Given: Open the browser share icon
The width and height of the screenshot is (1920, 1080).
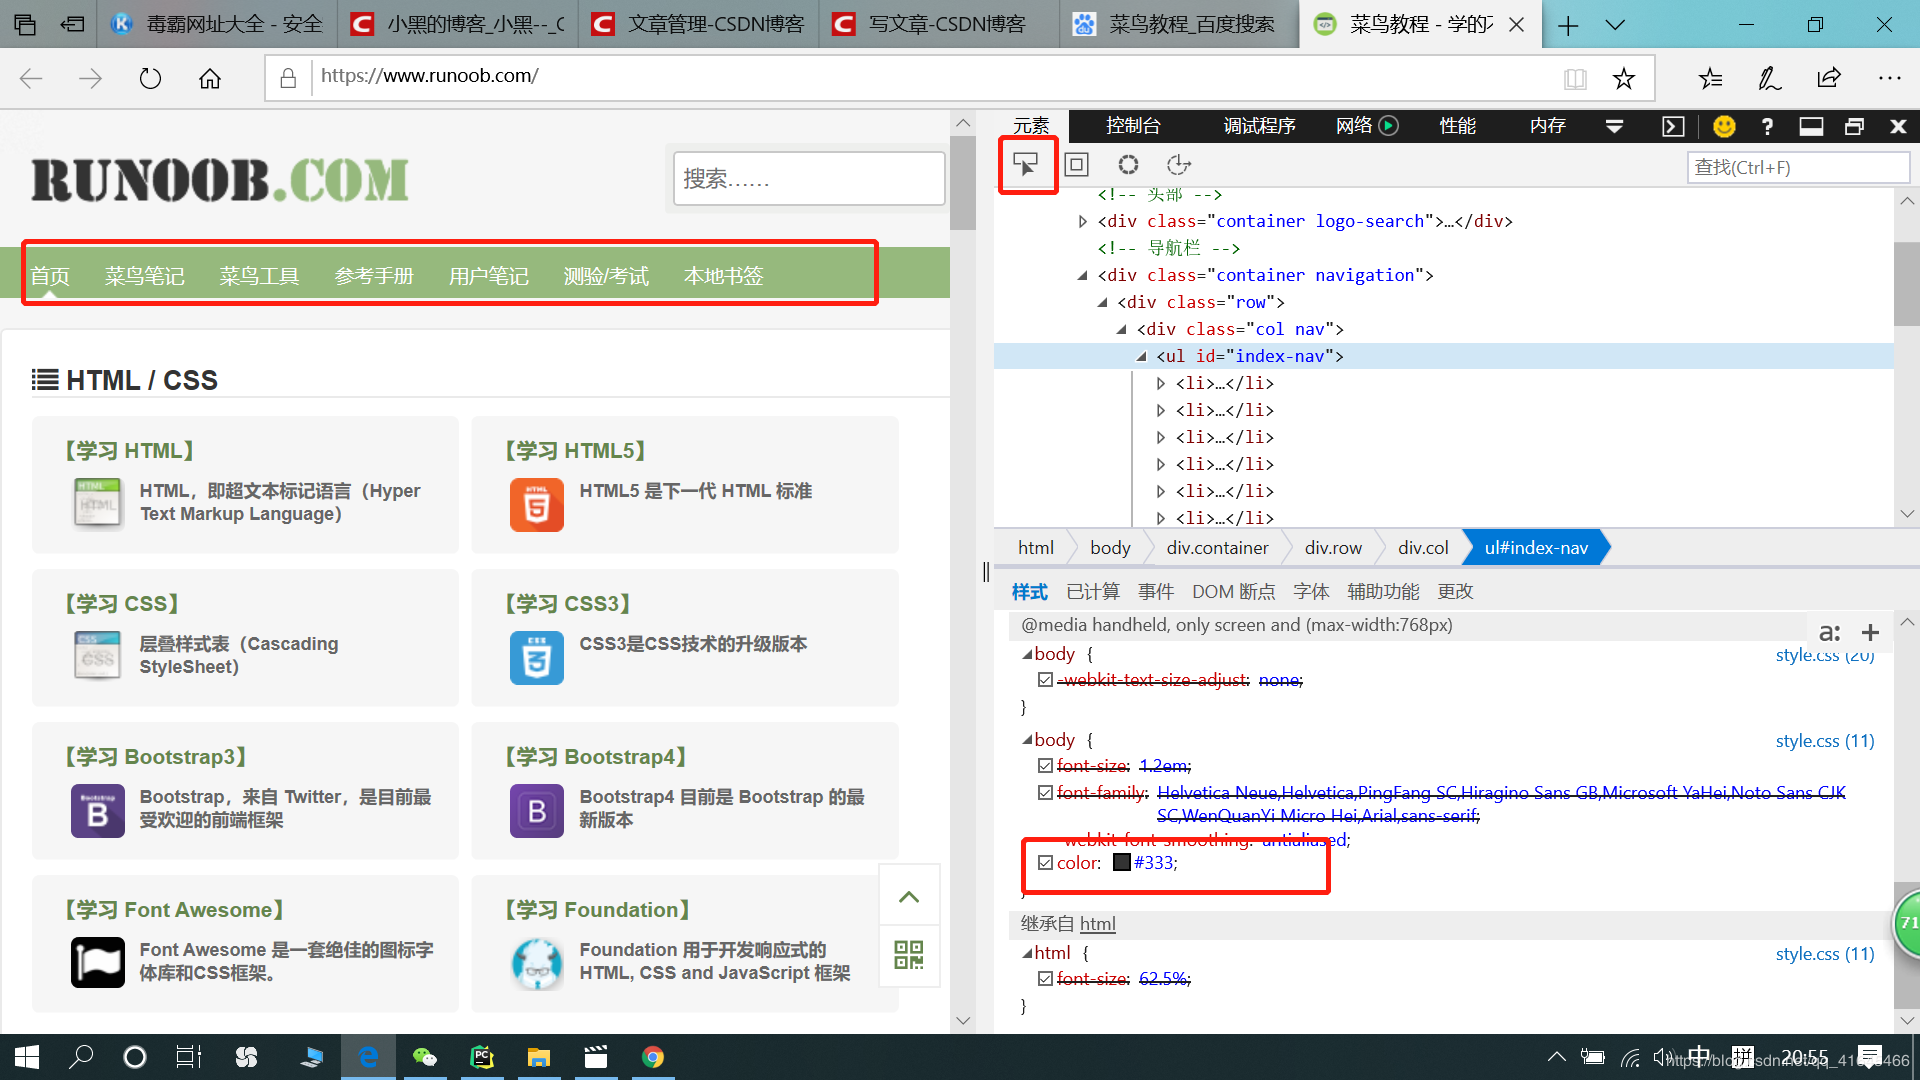Looking at the screenshot, I should (1829, 78).
